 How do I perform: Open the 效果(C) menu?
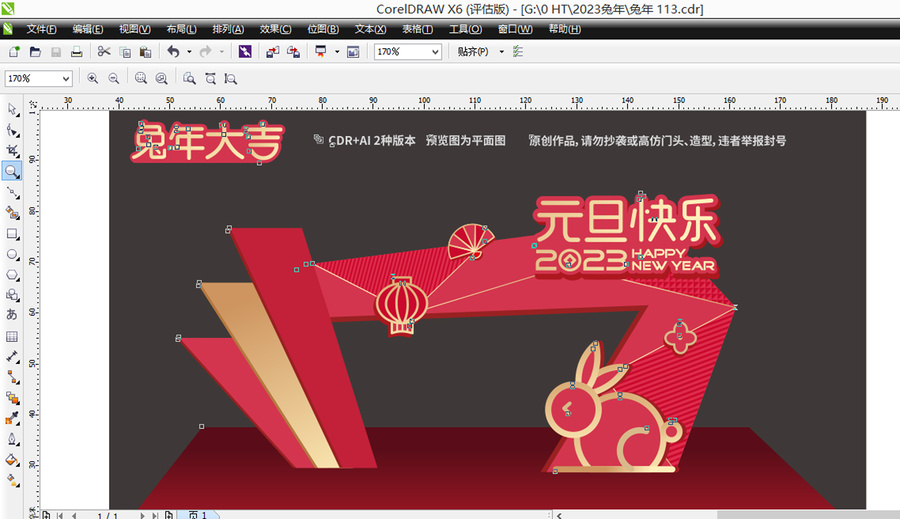(x=276, y=29)
